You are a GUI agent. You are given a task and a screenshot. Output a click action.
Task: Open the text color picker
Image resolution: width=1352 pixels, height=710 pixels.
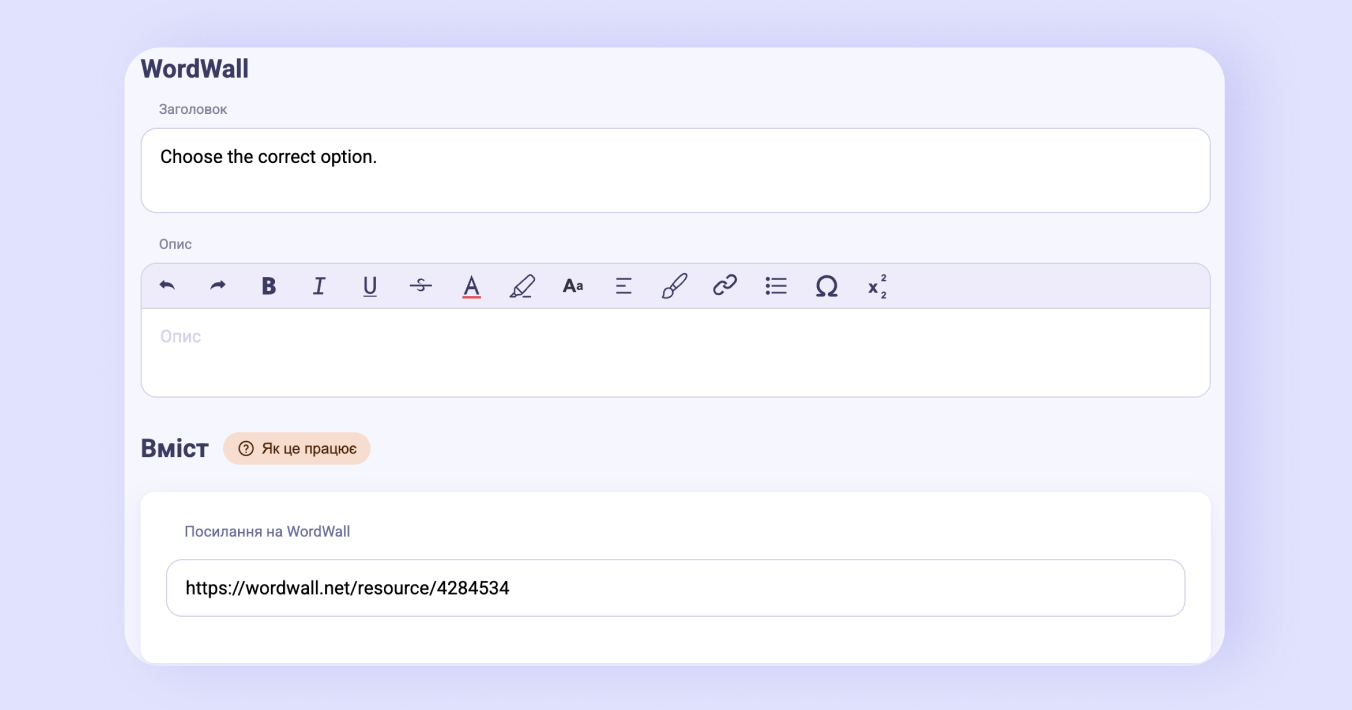pos(471,286)
